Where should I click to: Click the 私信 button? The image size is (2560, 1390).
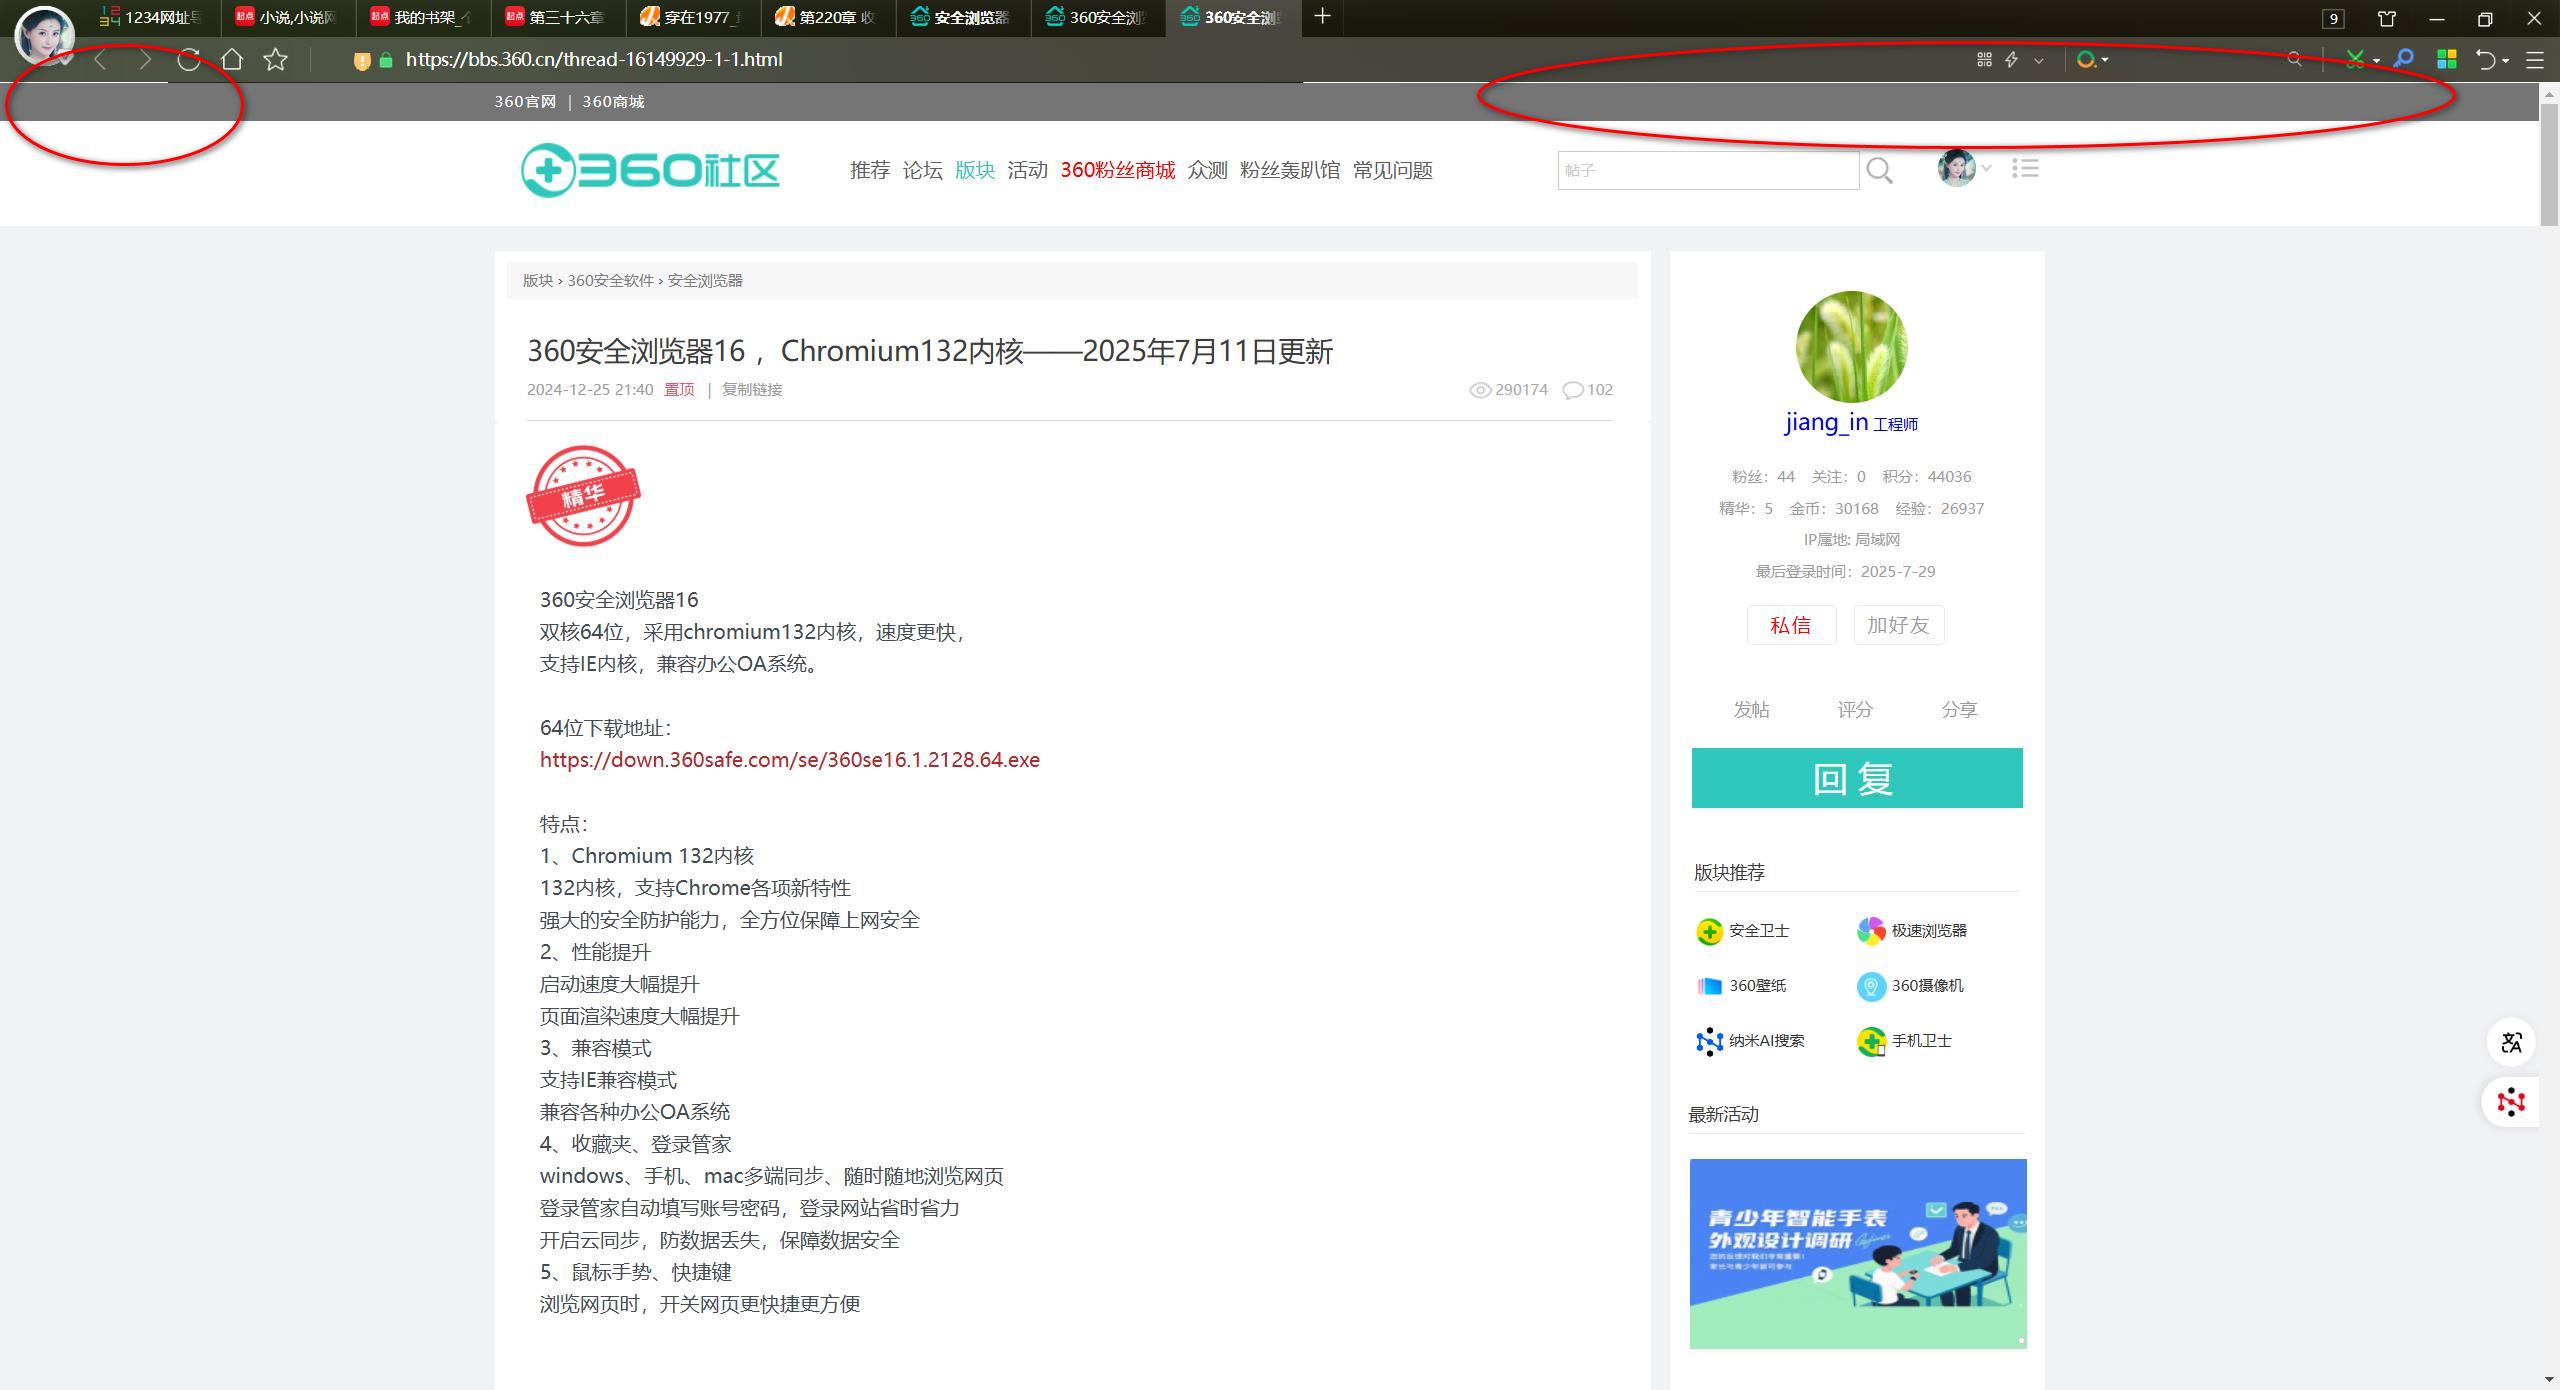pyautogui.click(x=1791, y=625)
